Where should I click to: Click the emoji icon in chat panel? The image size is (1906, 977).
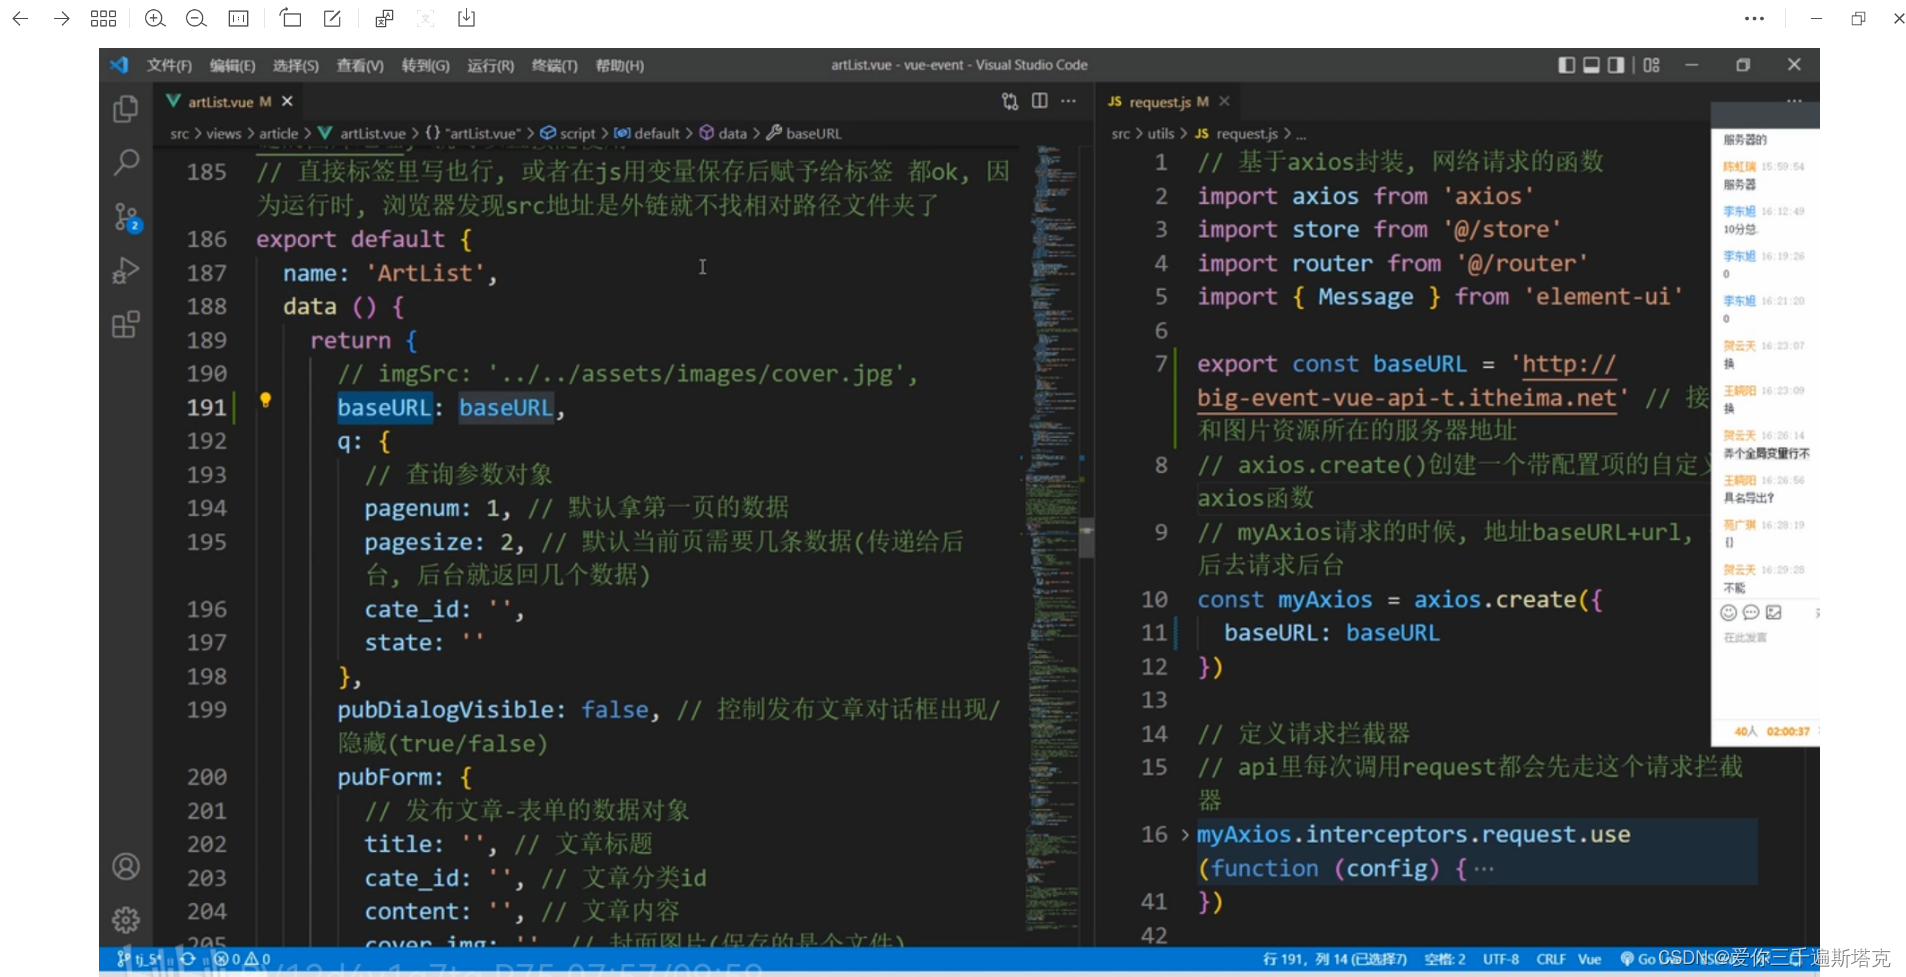[1728, 612]
